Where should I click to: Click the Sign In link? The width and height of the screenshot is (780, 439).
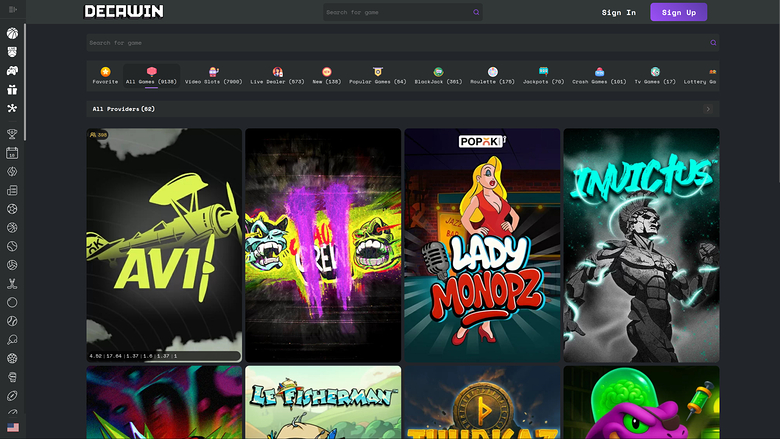point(618,13)
